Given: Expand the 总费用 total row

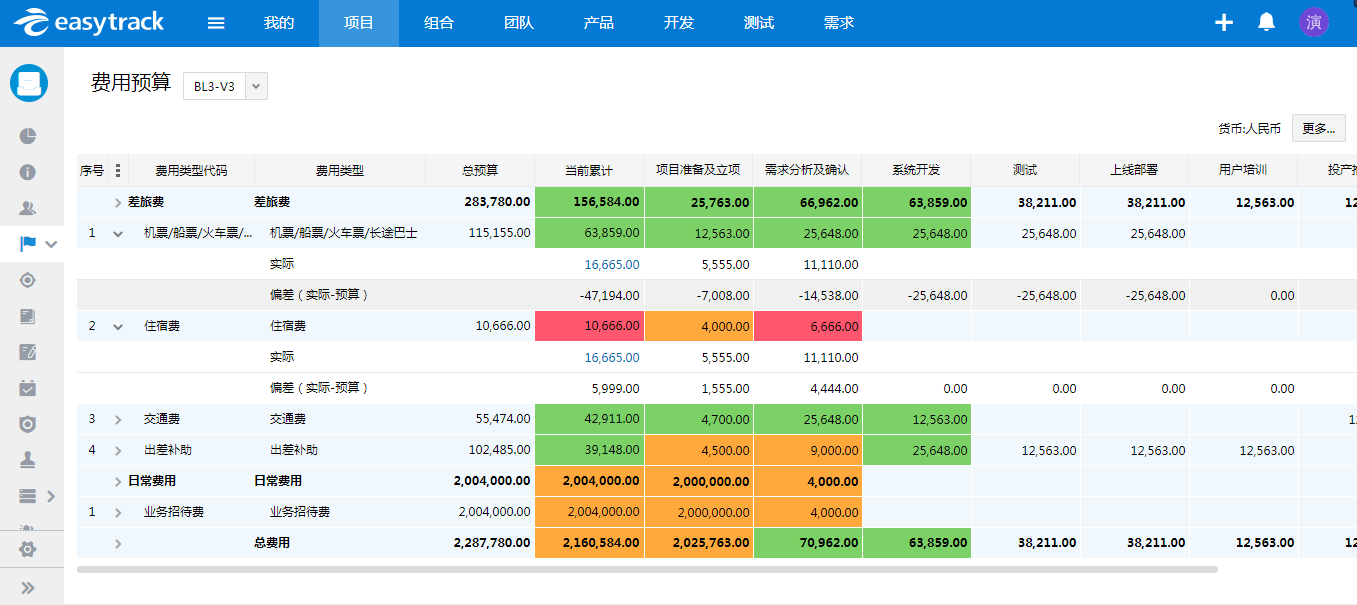Looking at the screenshot, I should [x=118, y=544].
